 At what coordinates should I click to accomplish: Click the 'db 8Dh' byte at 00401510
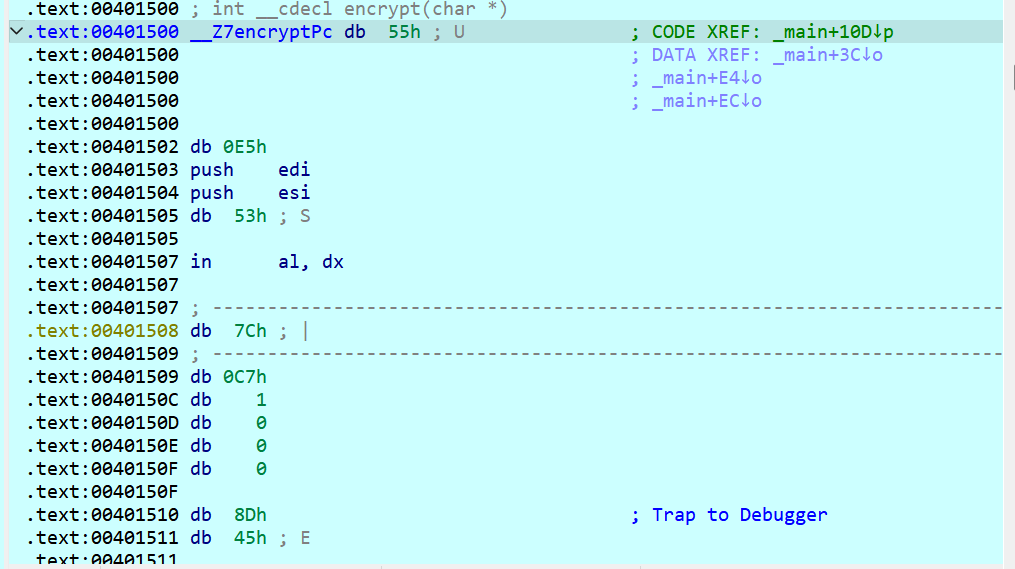(228, 515)
